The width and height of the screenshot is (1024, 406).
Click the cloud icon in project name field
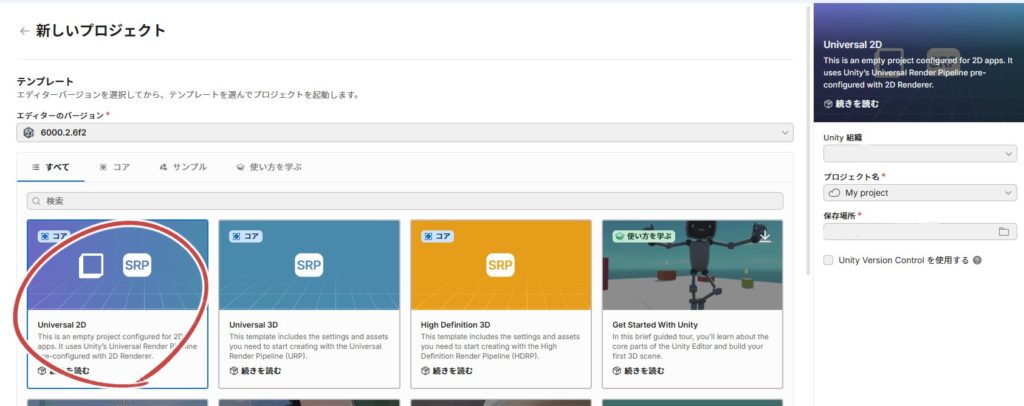tap(834, 192)
